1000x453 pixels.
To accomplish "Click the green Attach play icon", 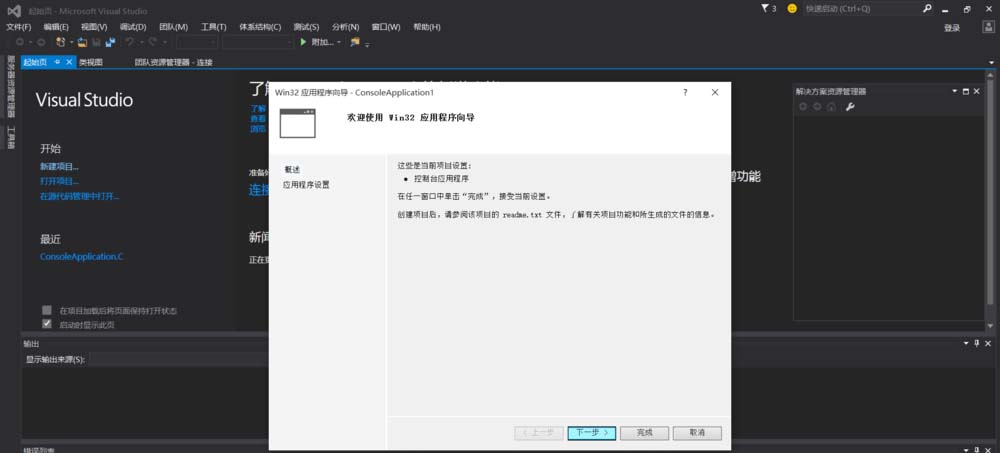I will point(304,42).
